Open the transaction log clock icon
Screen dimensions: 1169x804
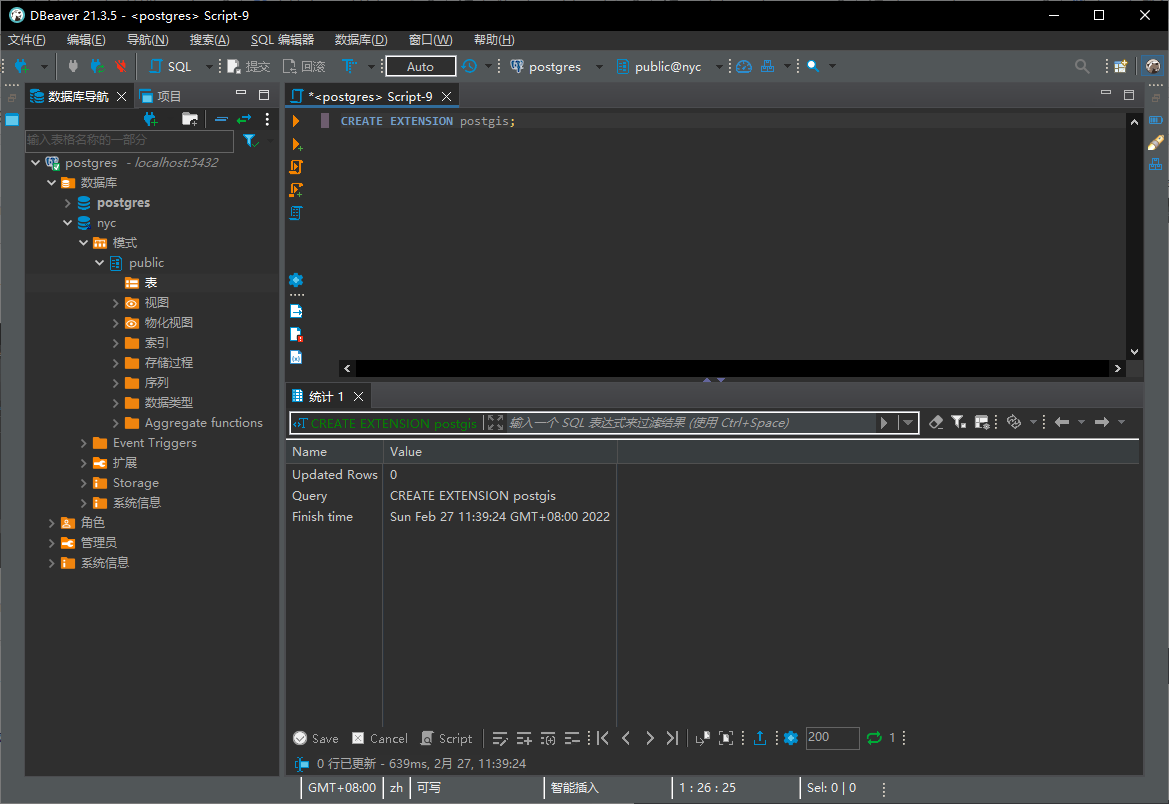pos(469,66)
